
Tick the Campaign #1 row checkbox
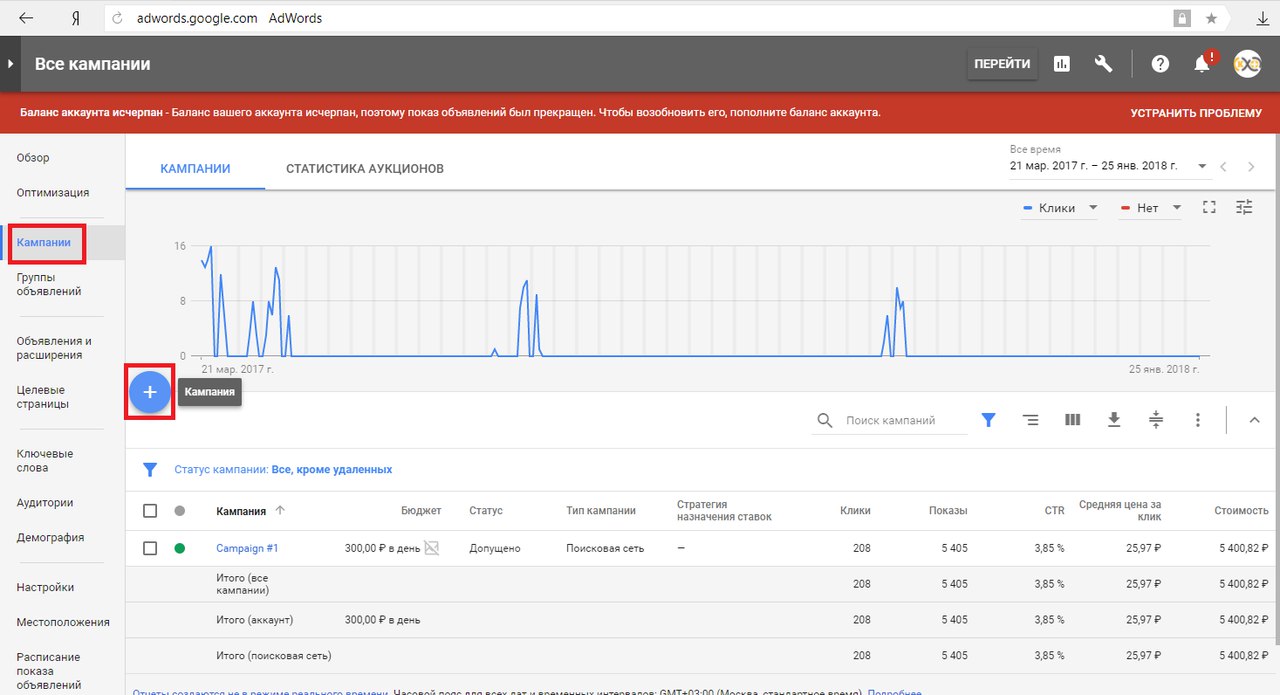point(150,548)
